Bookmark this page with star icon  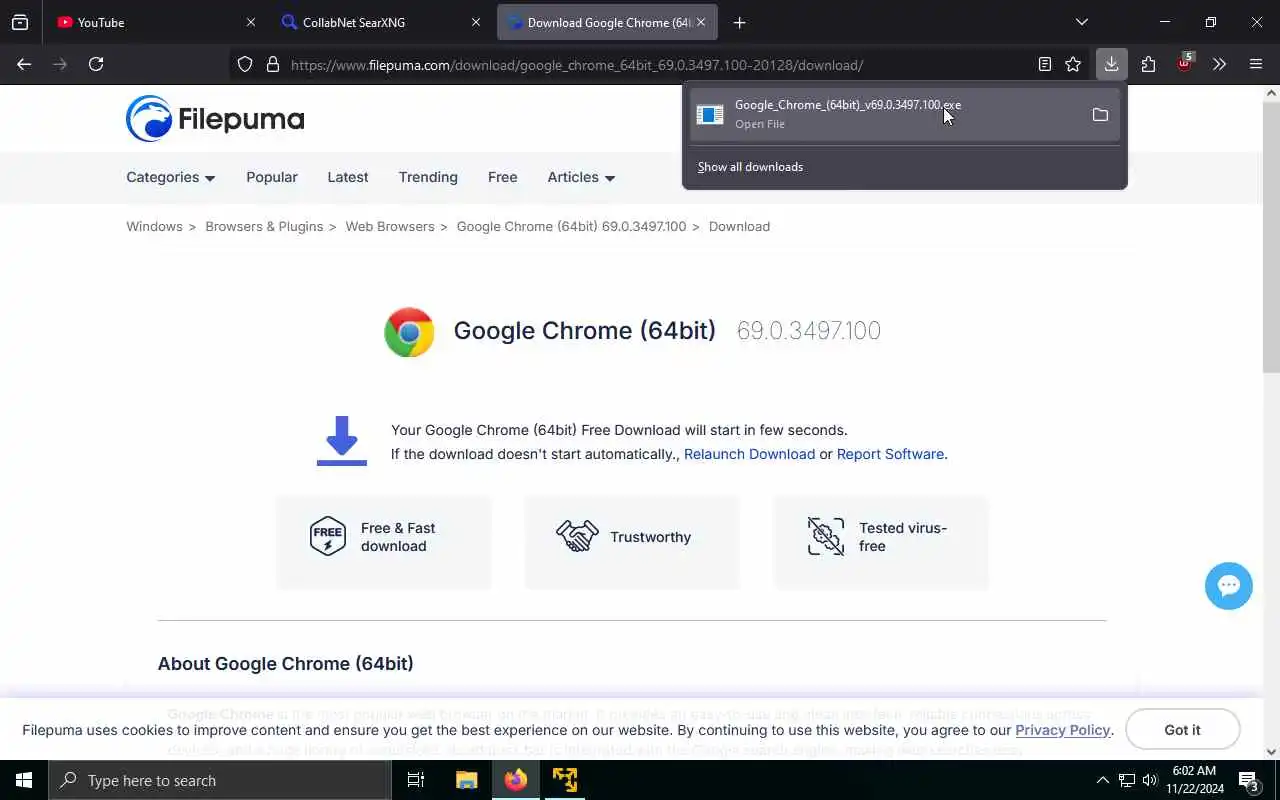1073,64
